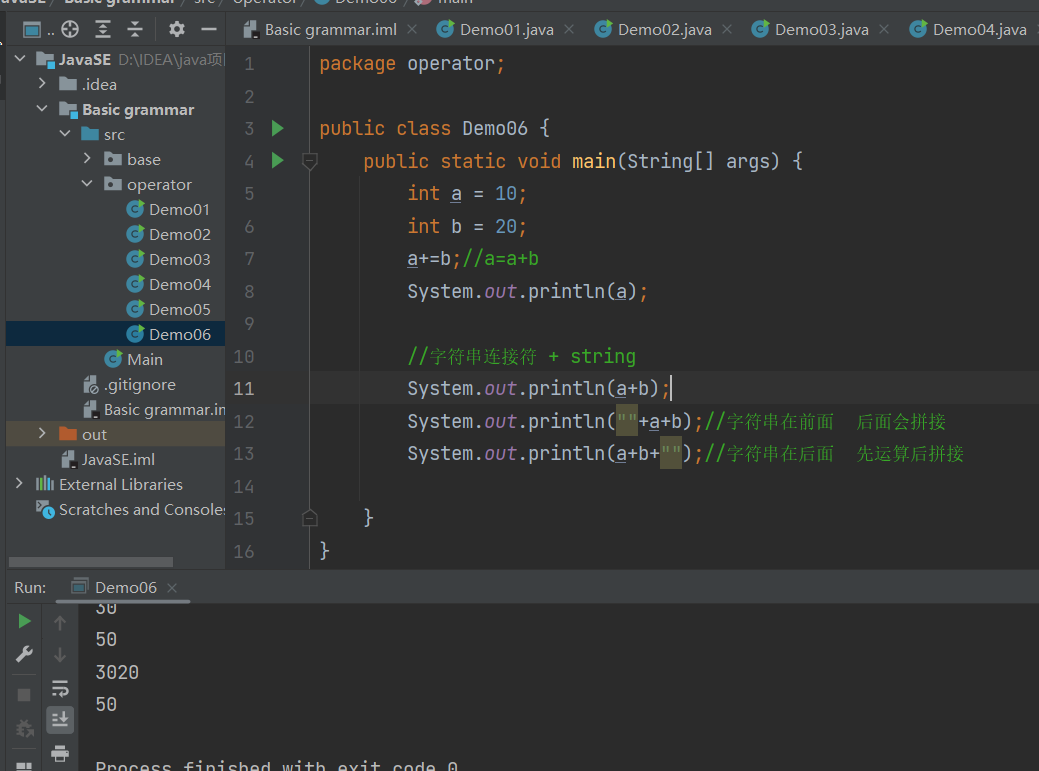Rerun Demo06 with green play button
The width and height of the screenshot is (1039, 771).
coord(24,622)
